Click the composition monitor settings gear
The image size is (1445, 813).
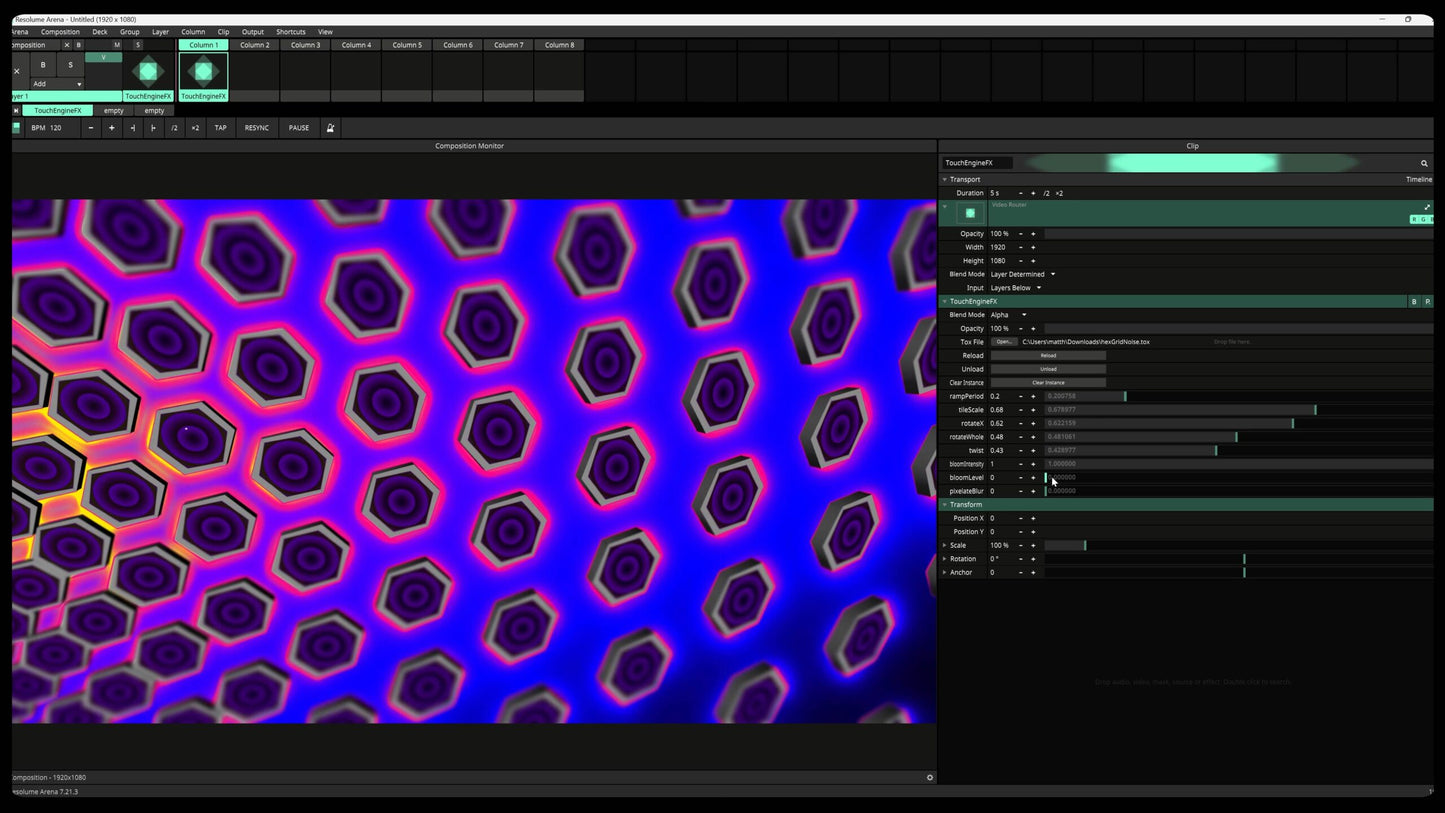[x=929, y=777]
